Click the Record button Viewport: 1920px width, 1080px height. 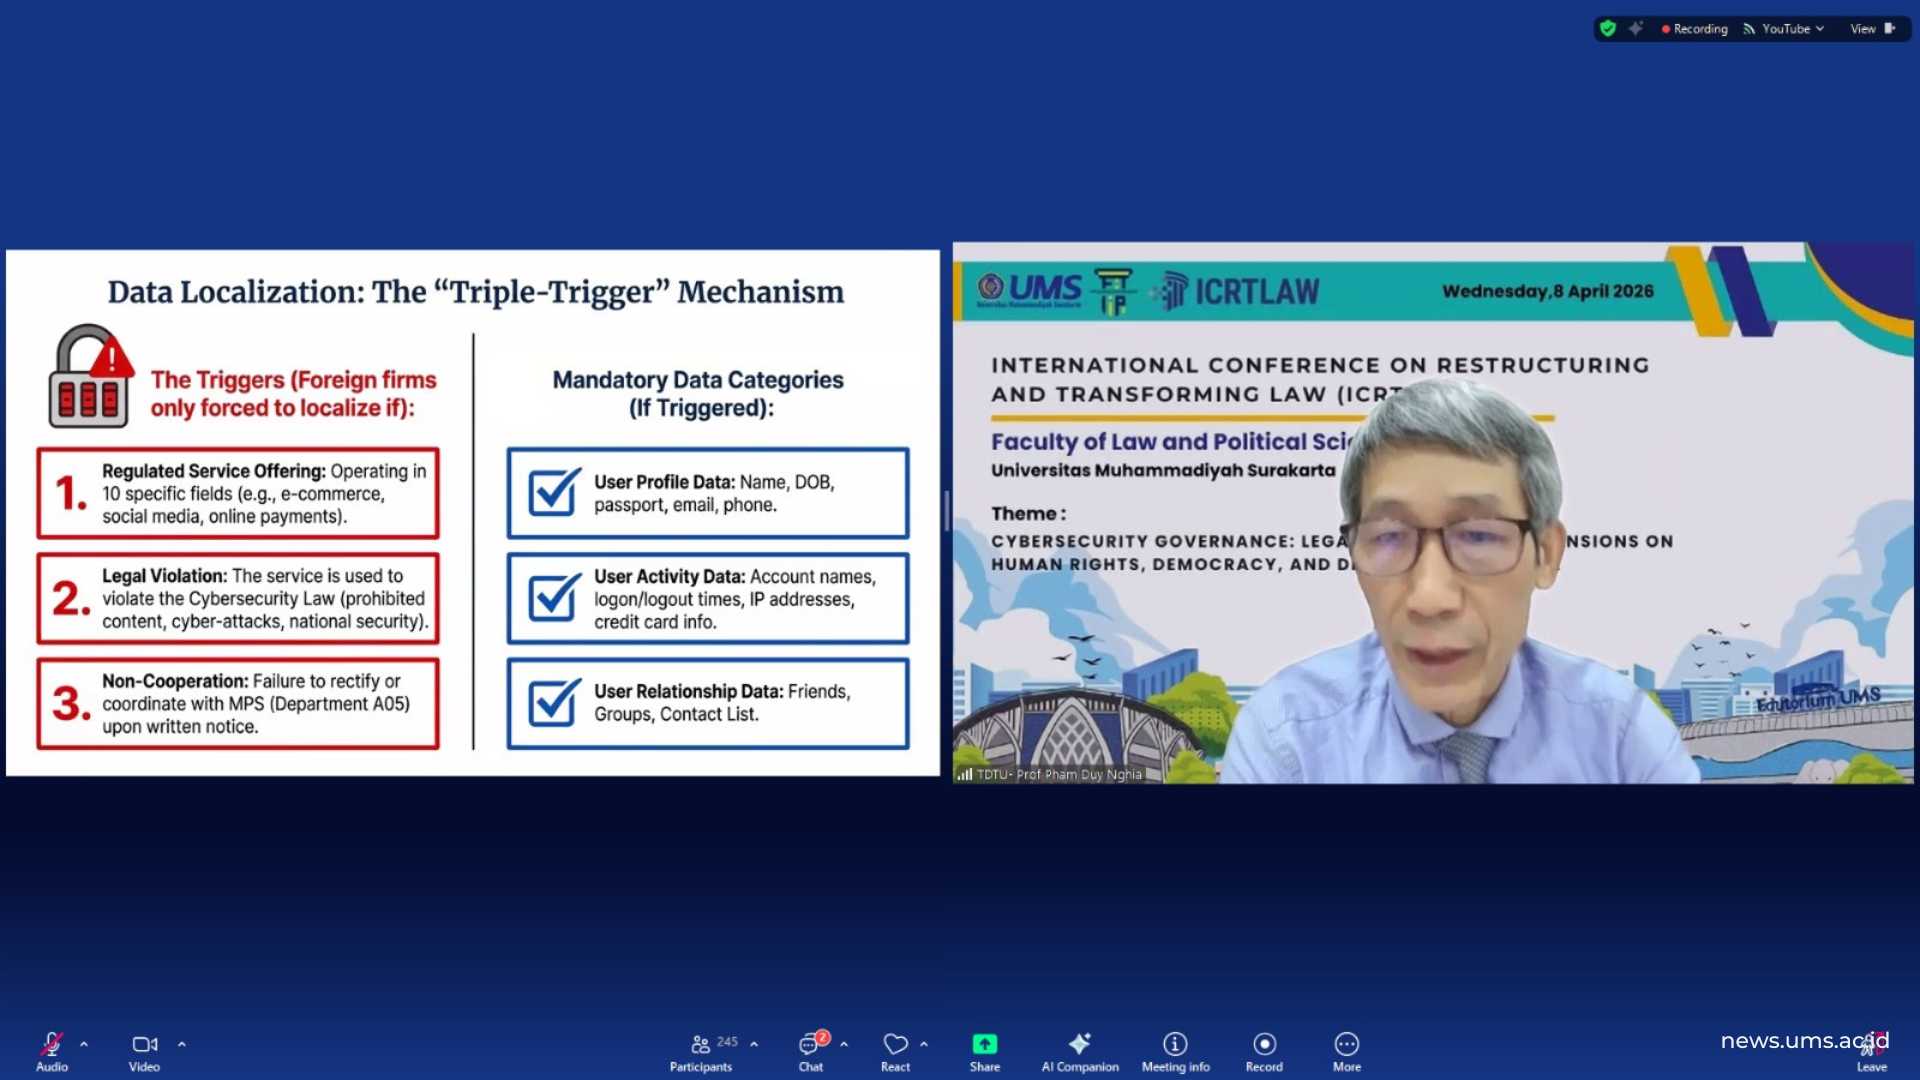click(1264, 1045)
